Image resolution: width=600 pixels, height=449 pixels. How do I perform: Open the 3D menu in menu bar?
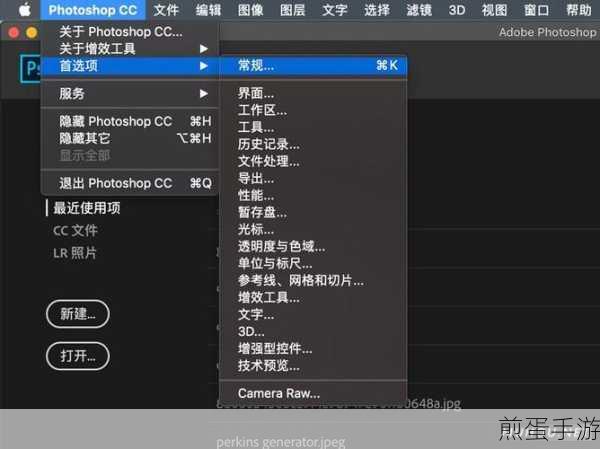point(457,10)
